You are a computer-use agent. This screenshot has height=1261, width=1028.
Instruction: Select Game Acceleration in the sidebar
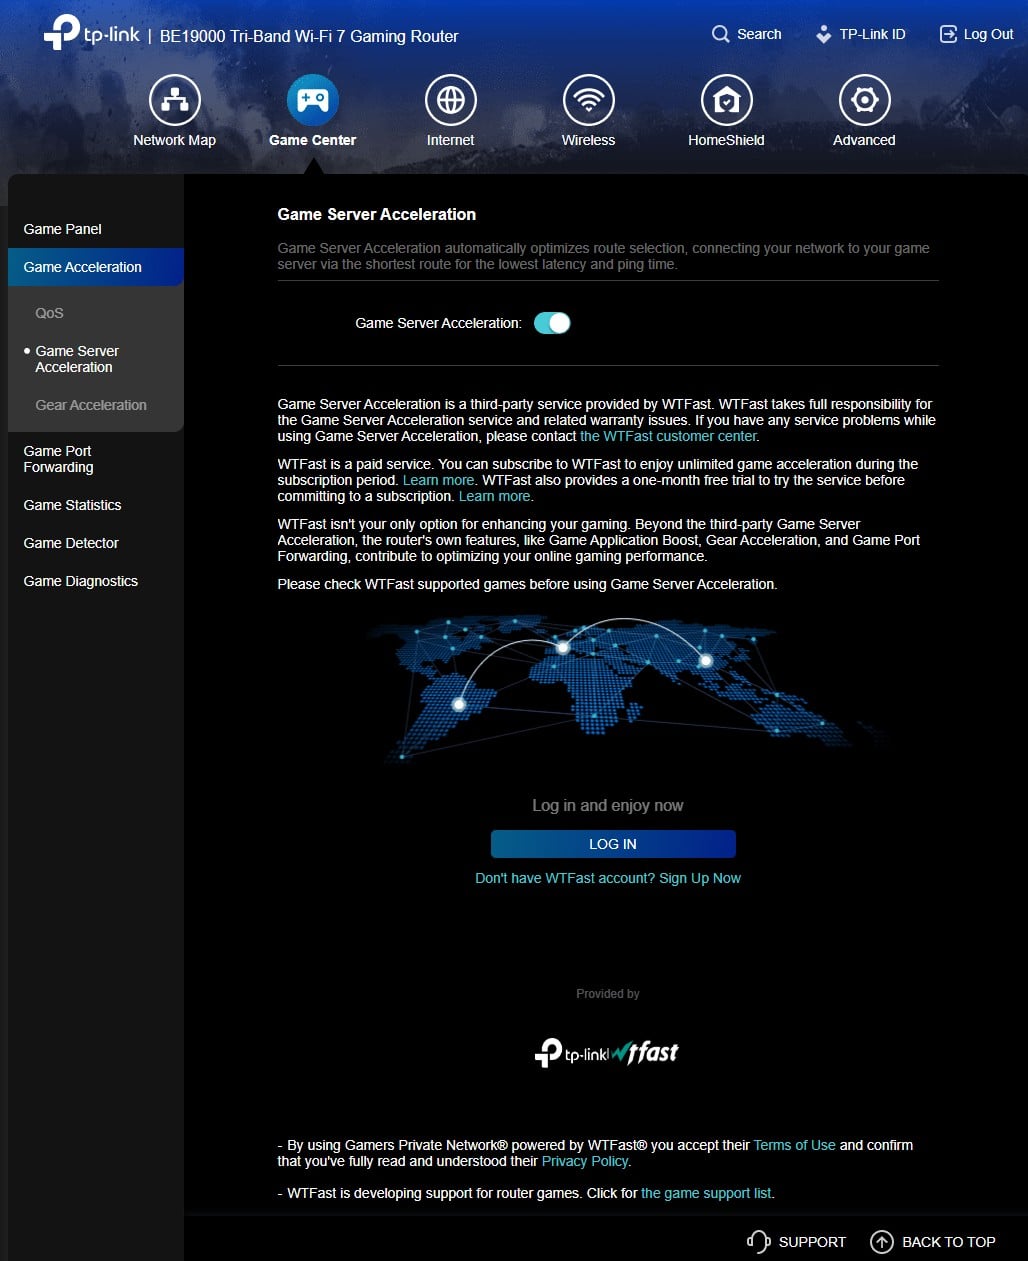point(96,267)
